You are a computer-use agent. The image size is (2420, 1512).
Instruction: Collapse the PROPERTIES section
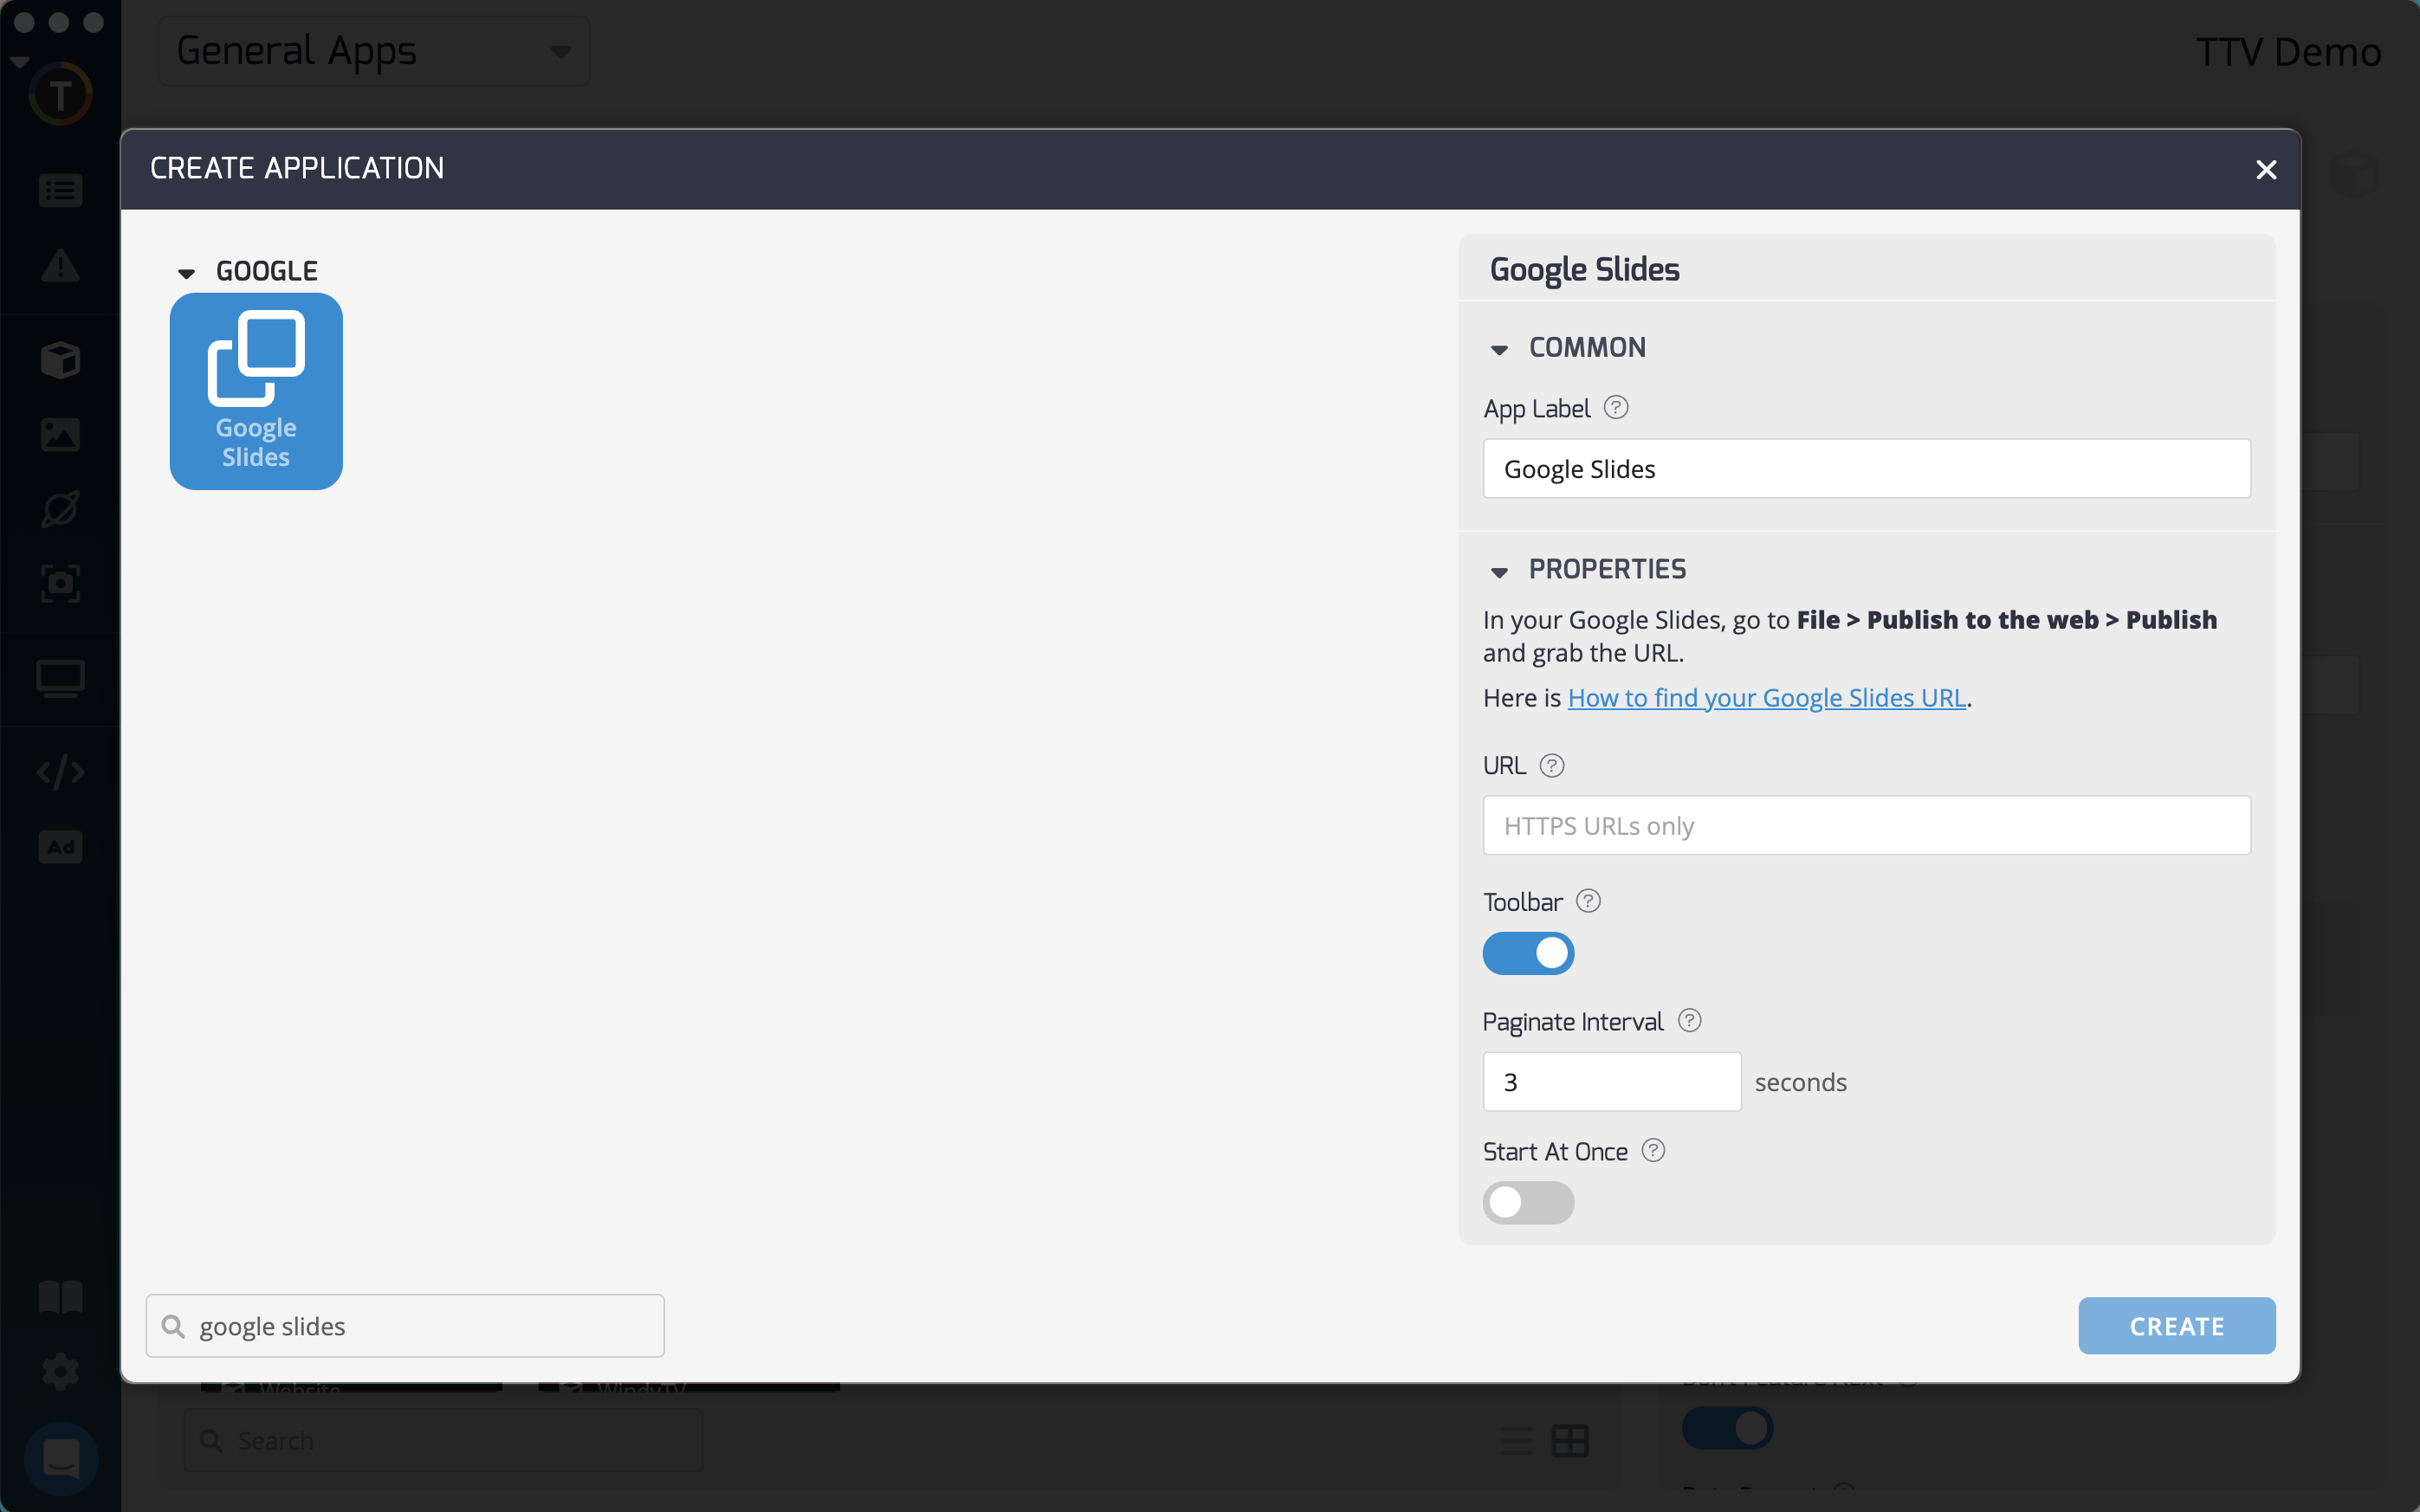[x=1498, y=571]
